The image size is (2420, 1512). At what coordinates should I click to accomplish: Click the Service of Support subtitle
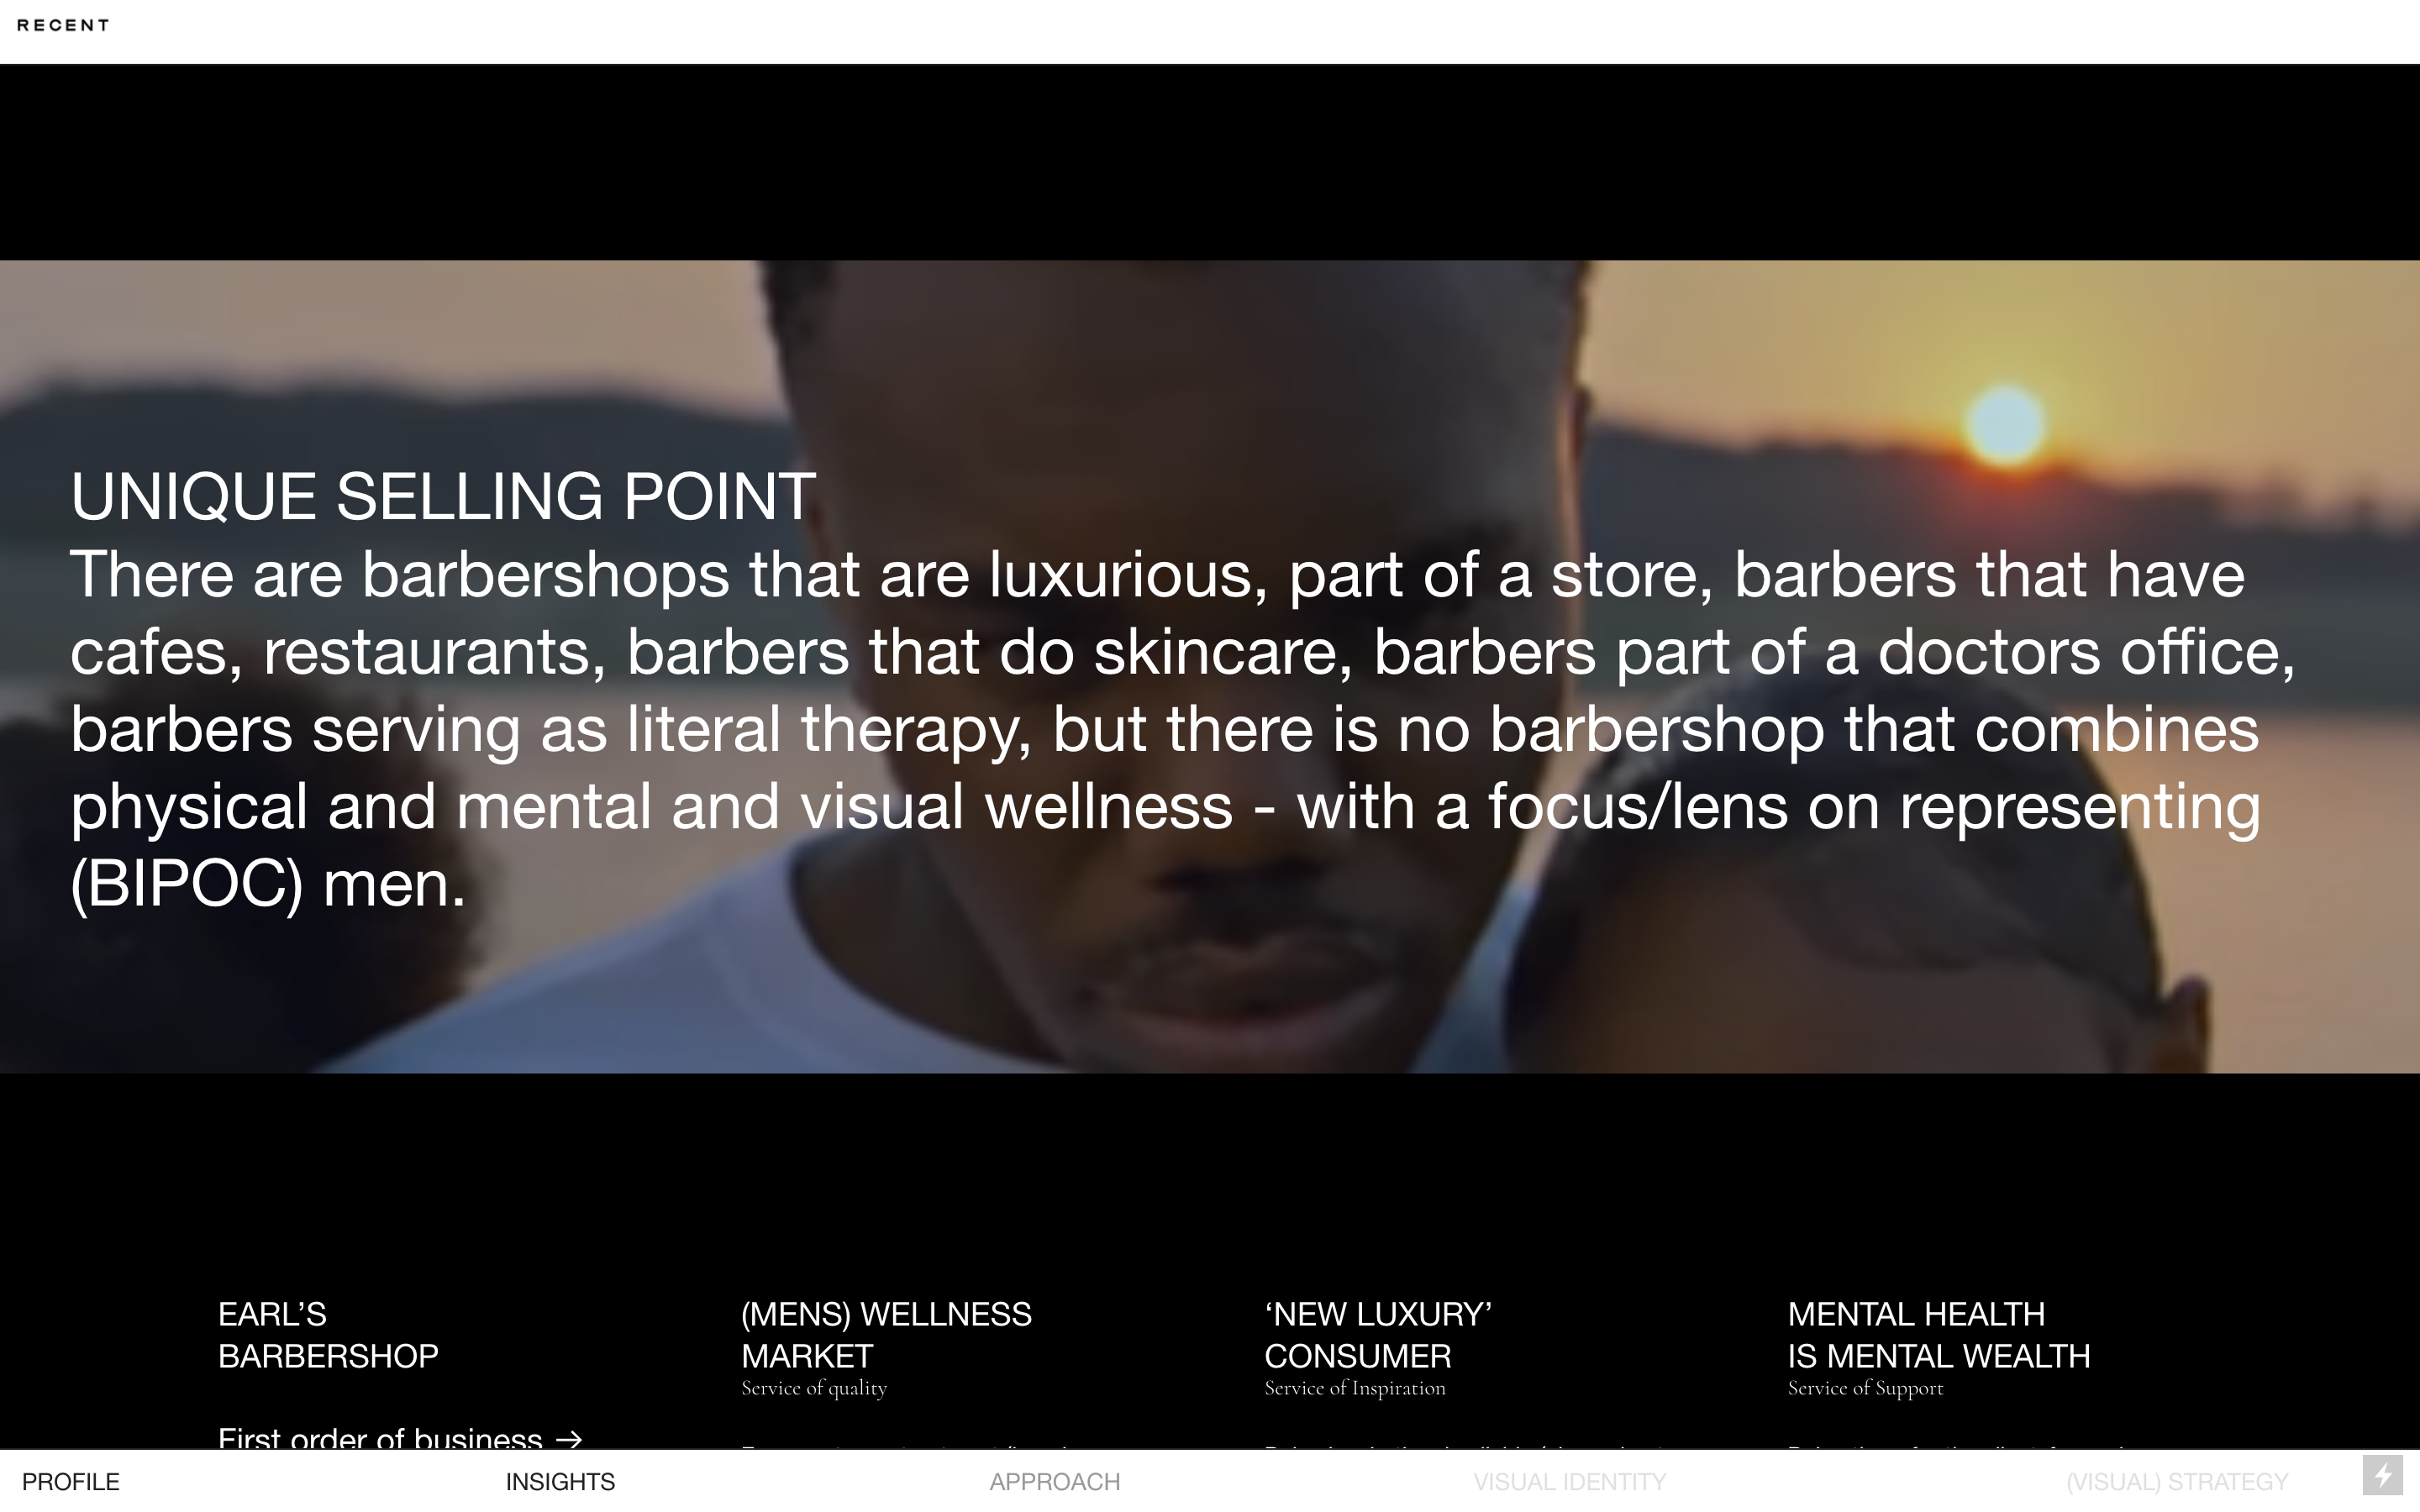tap(1865, 1388)
